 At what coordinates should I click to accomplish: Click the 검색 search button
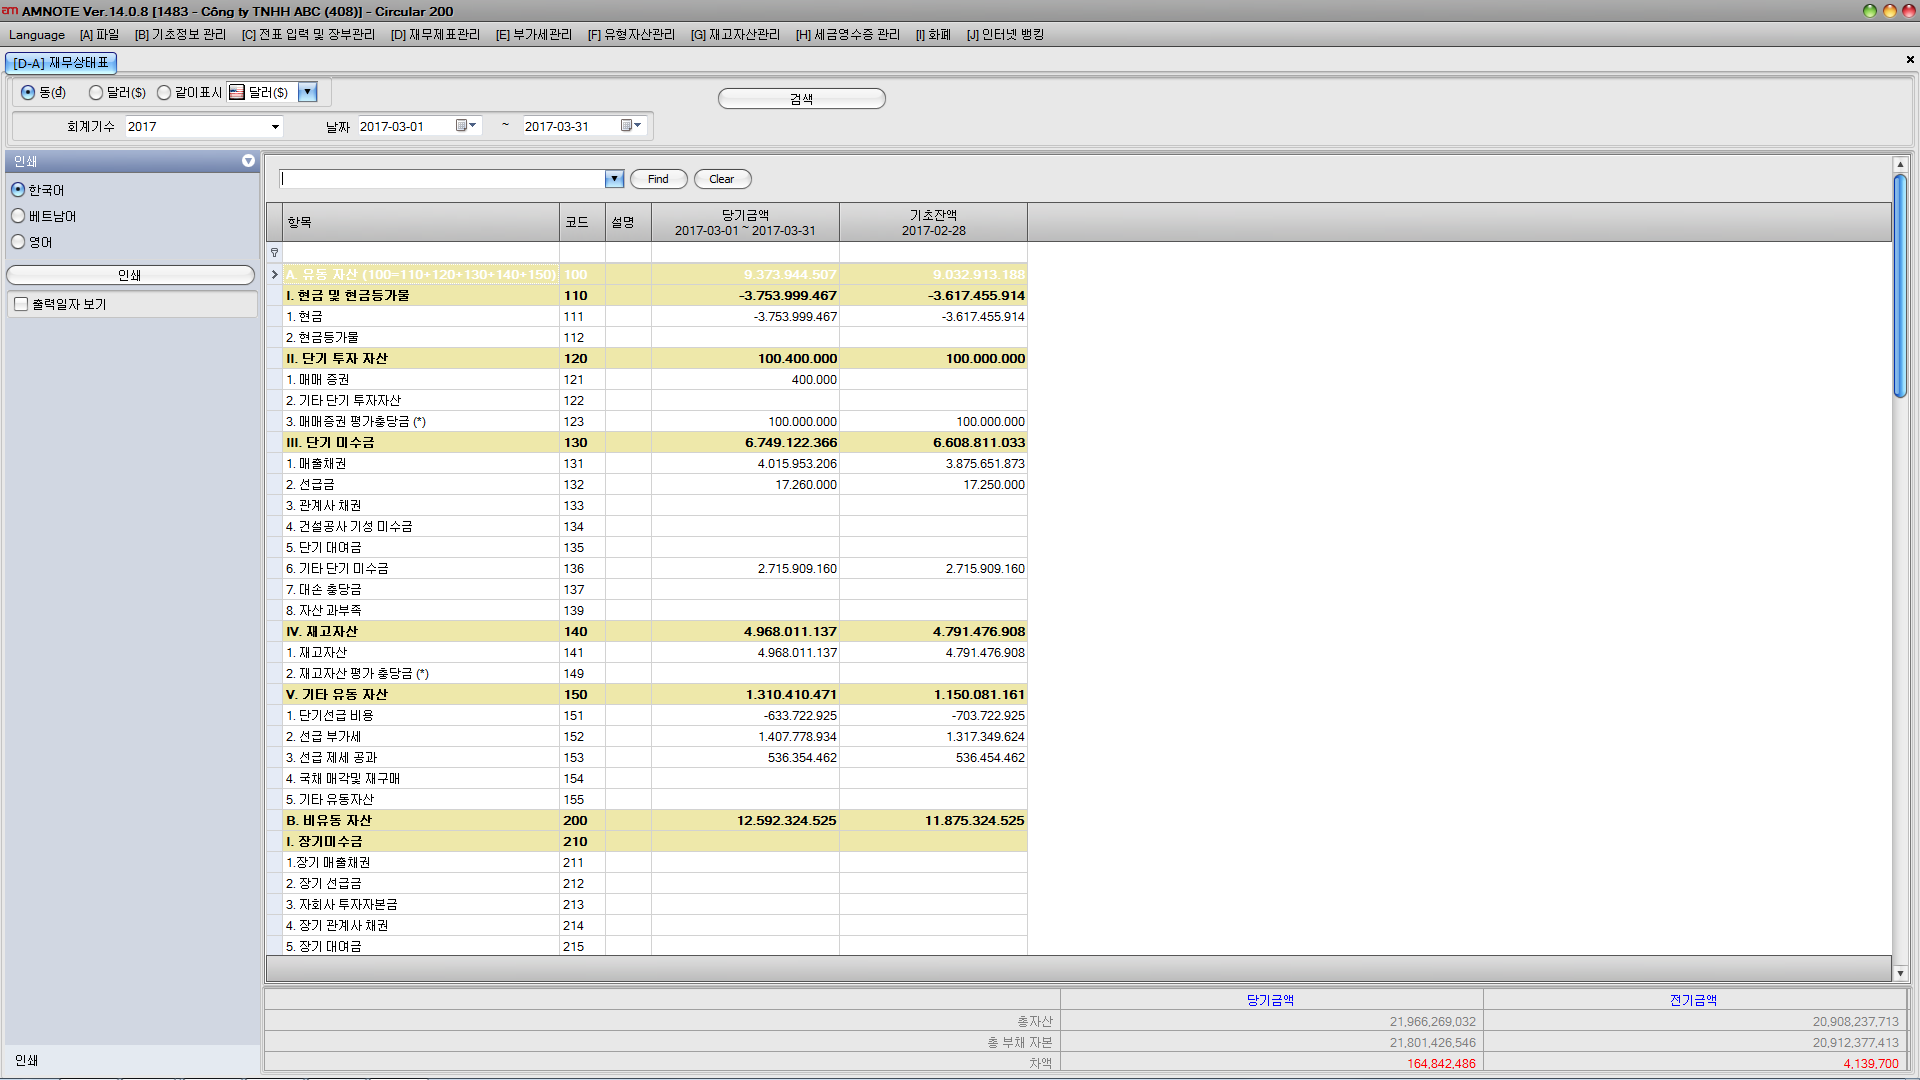tap(801, 98)
